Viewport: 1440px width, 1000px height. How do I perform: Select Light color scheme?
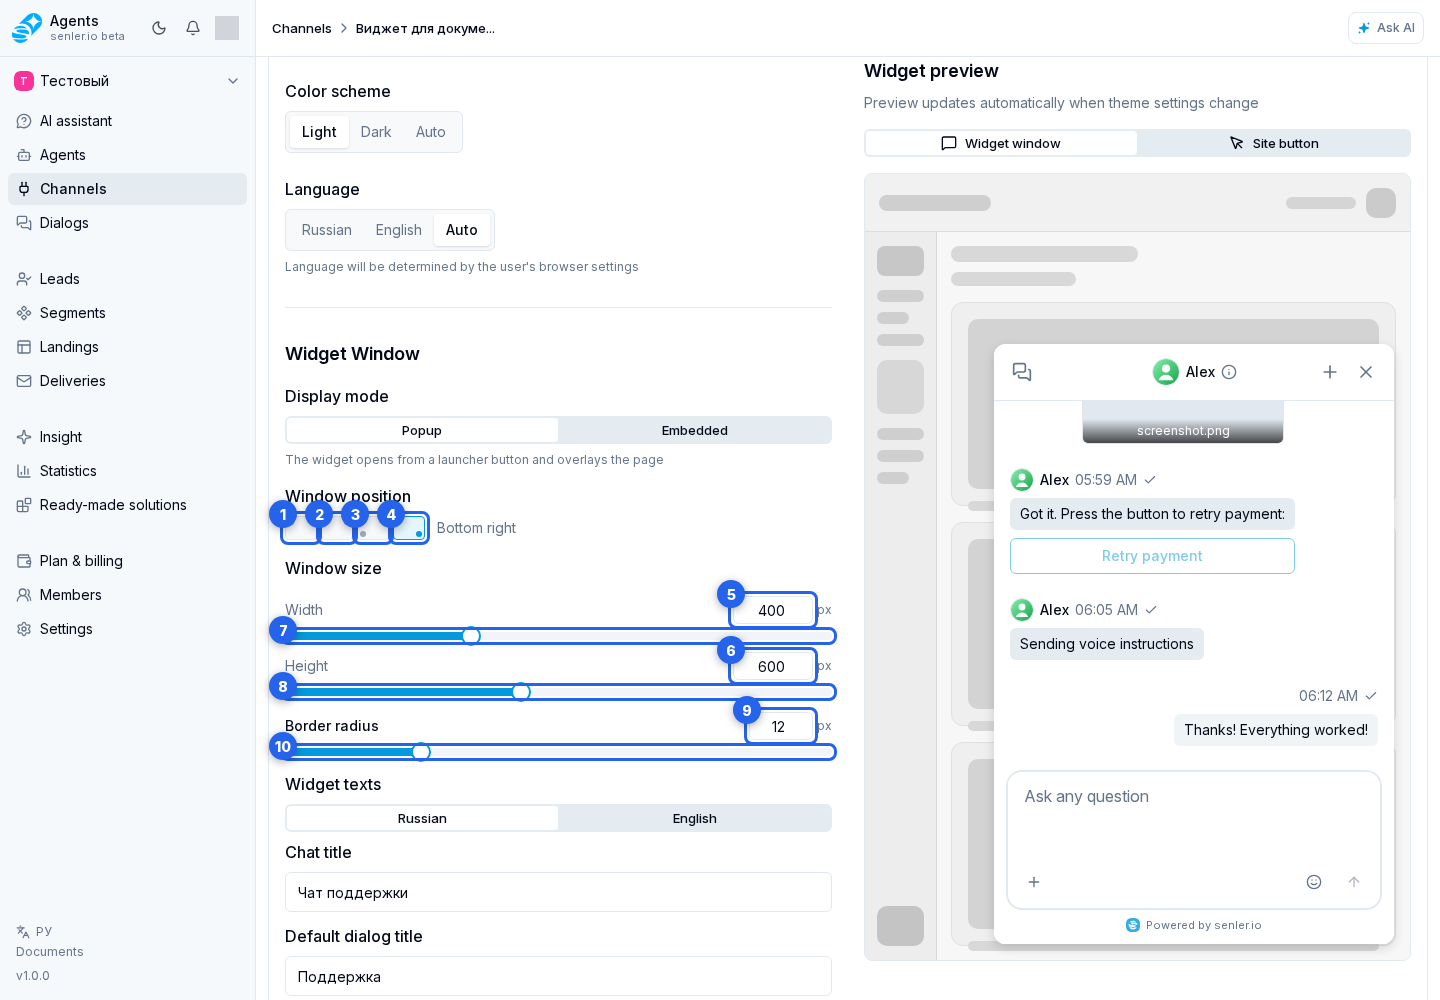tap(319, 132)
